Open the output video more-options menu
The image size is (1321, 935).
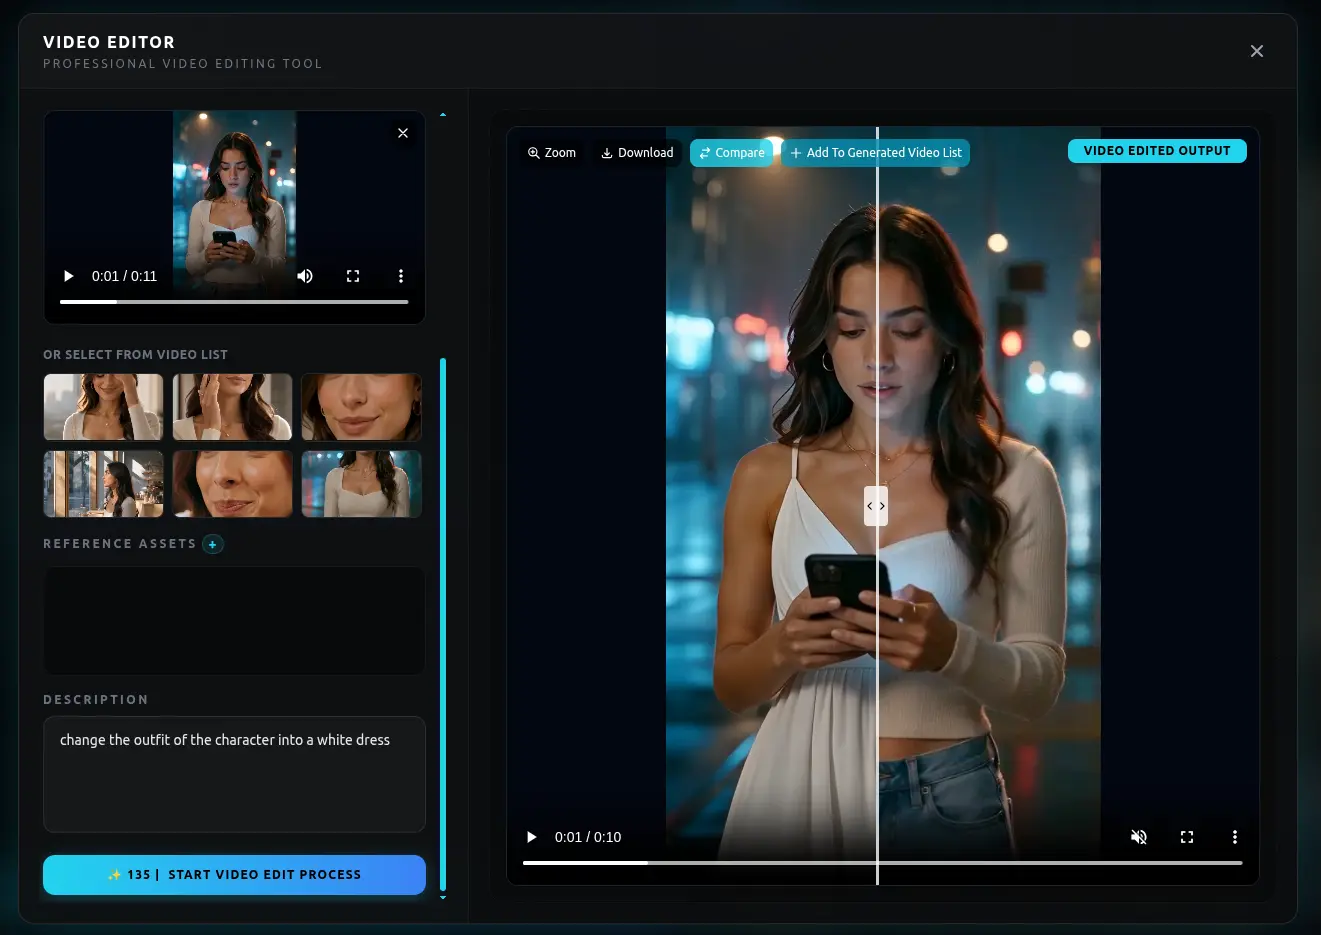1235,837
